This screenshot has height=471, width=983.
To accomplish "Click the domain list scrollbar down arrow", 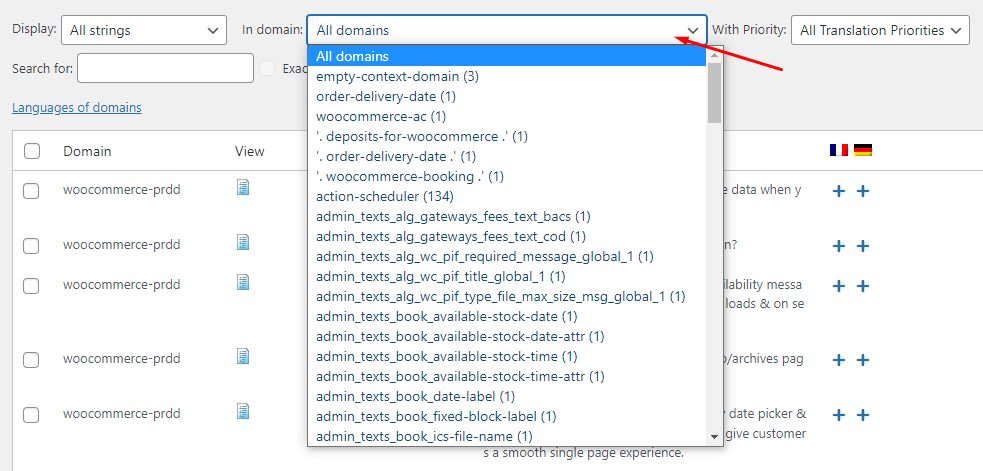I will point(715,437).
